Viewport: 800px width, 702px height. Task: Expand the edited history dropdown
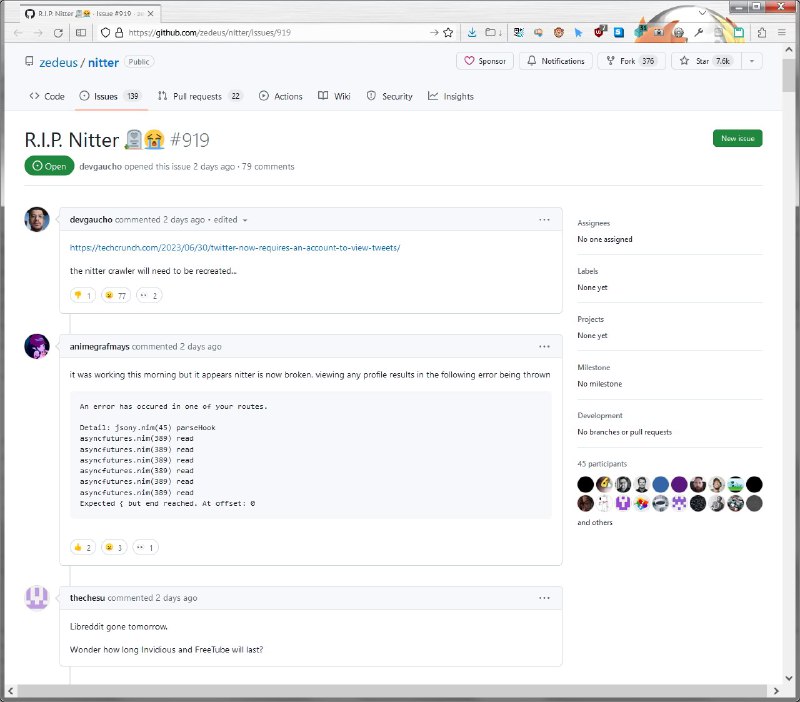point(230,220)
